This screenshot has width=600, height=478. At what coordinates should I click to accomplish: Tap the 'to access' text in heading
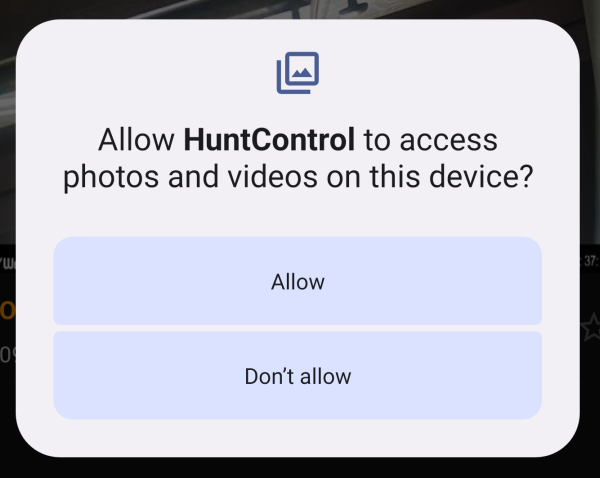[x=430, y=140]
